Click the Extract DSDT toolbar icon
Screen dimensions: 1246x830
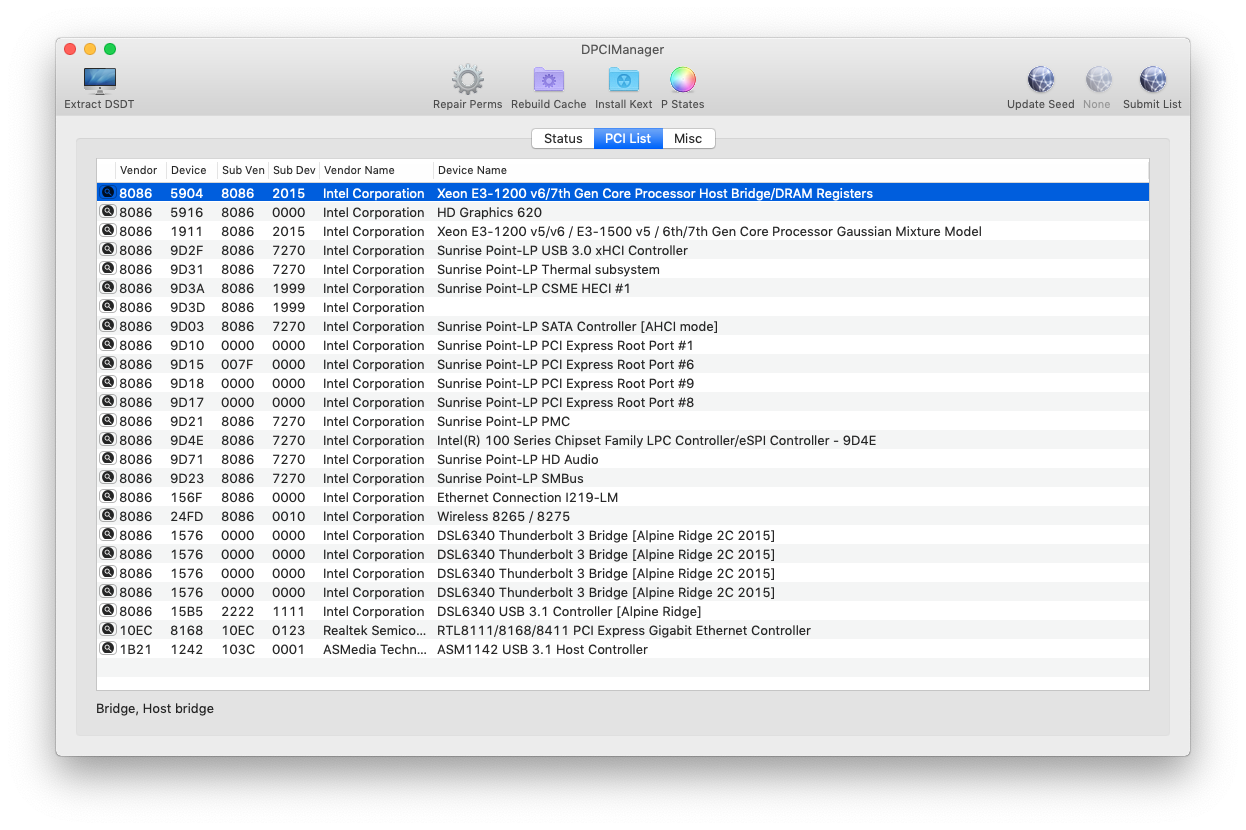click(99, 81)
